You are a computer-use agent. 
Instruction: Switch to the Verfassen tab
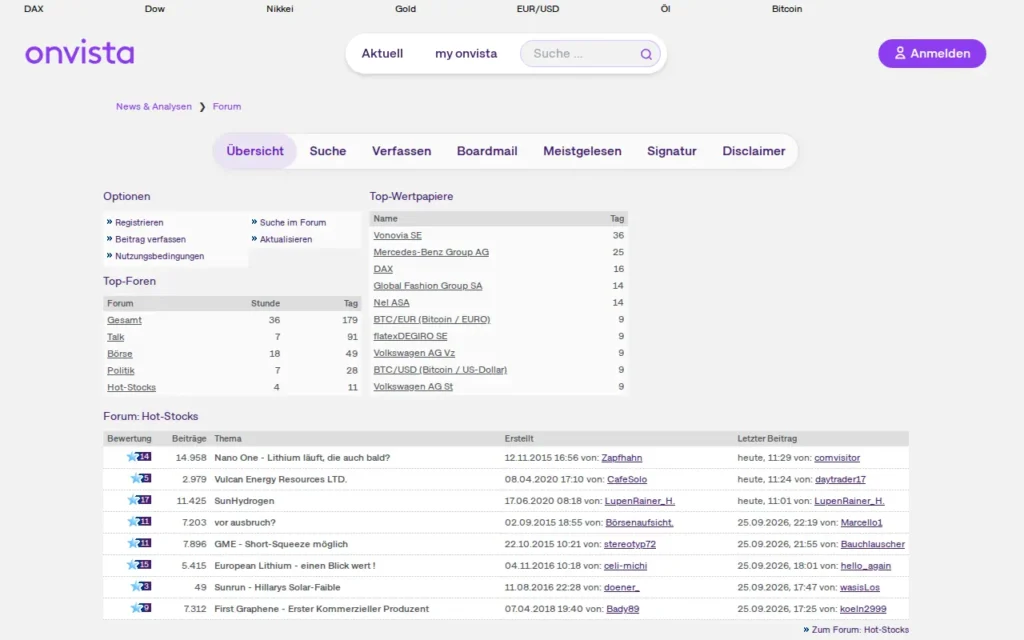(402, 151)
